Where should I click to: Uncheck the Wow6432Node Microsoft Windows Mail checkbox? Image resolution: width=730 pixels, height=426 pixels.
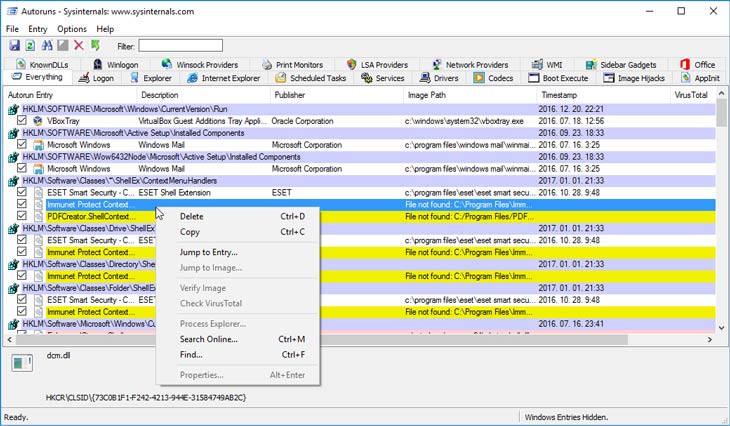pyautogui.click(x=21, y=168)
